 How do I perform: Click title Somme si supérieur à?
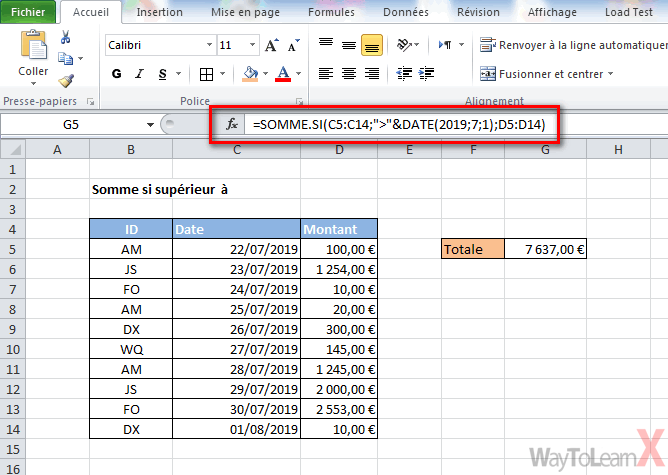(x=160, y=190)
